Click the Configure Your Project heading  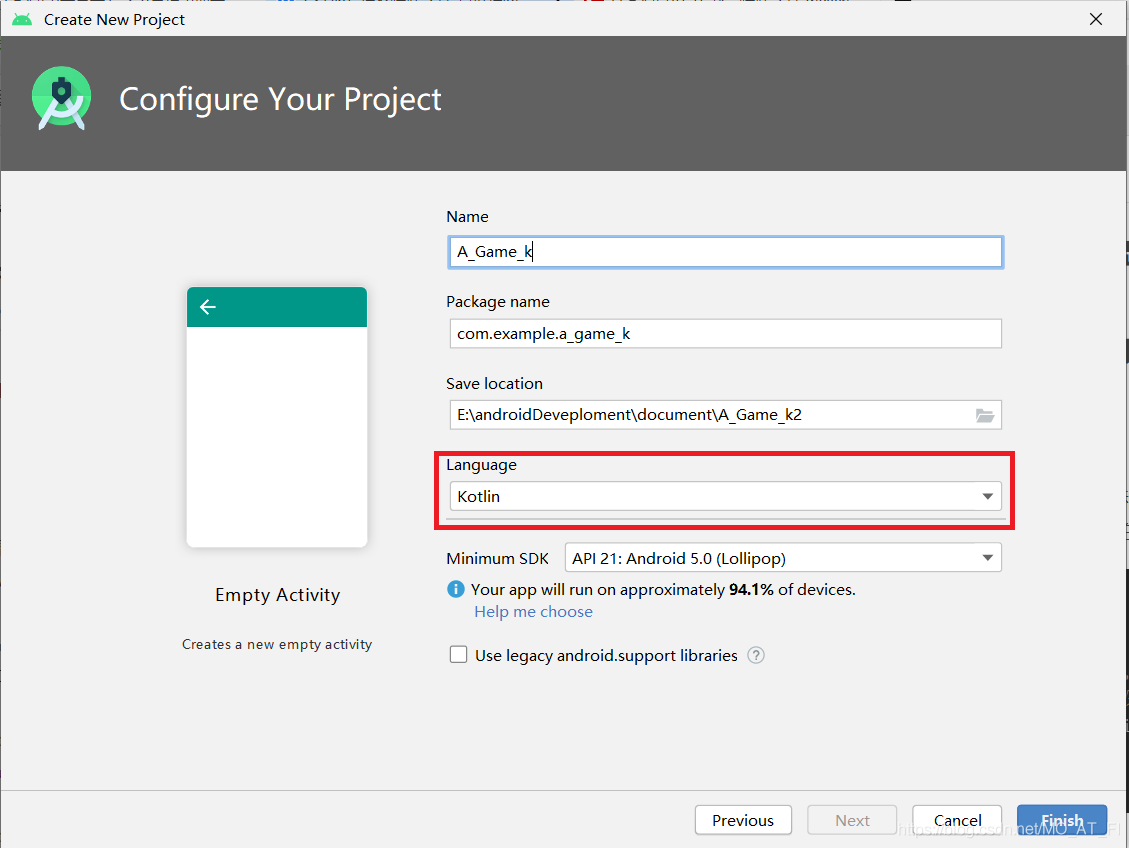coord(280,99)
